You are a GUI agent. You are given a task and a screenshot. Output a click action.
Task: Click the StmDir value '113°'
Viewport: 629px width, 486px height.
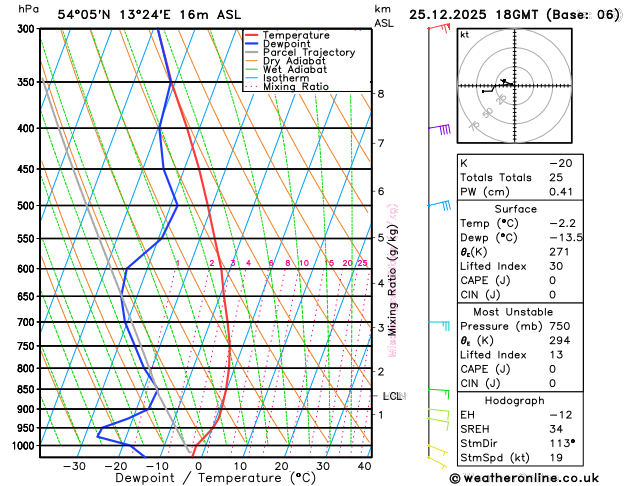click(562, 443)
